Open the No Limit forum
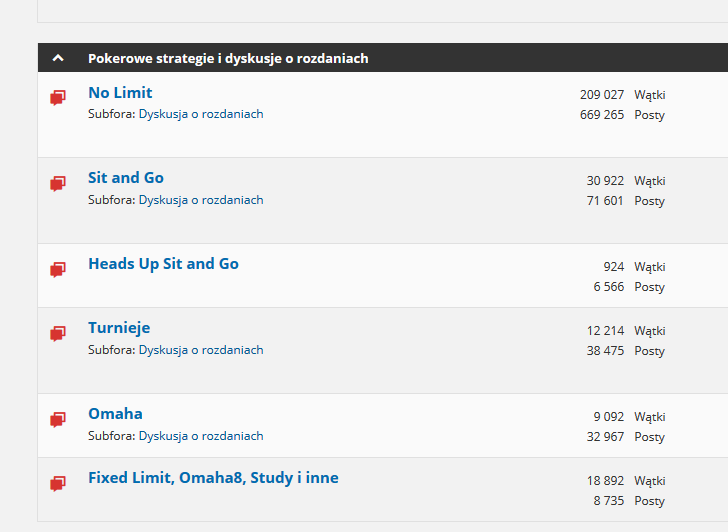This screenshot has height=532, width=728. tap(120, 93)
